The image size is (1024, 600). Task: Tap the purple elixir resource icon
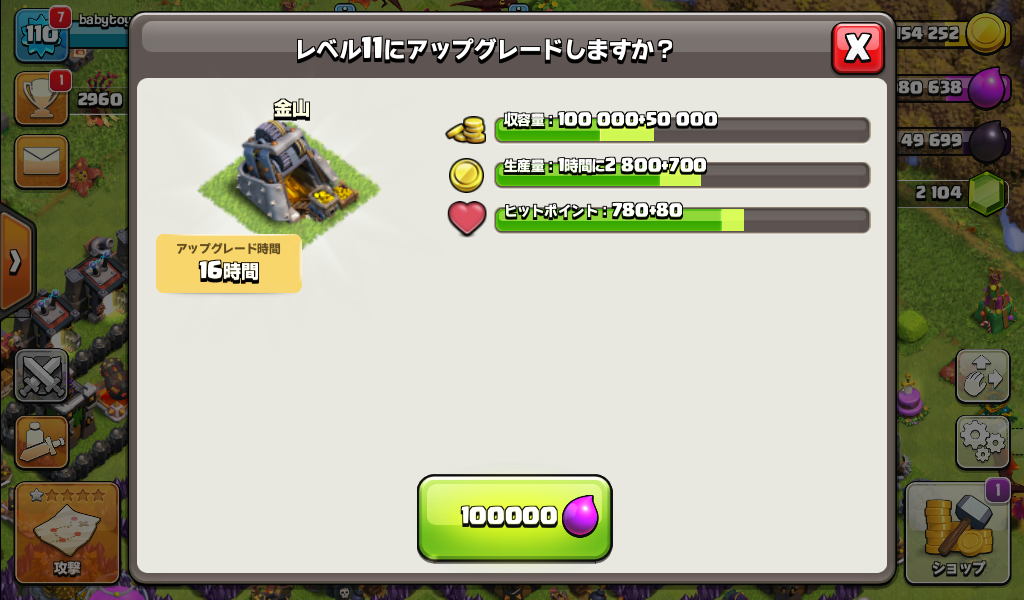[986, 87]
